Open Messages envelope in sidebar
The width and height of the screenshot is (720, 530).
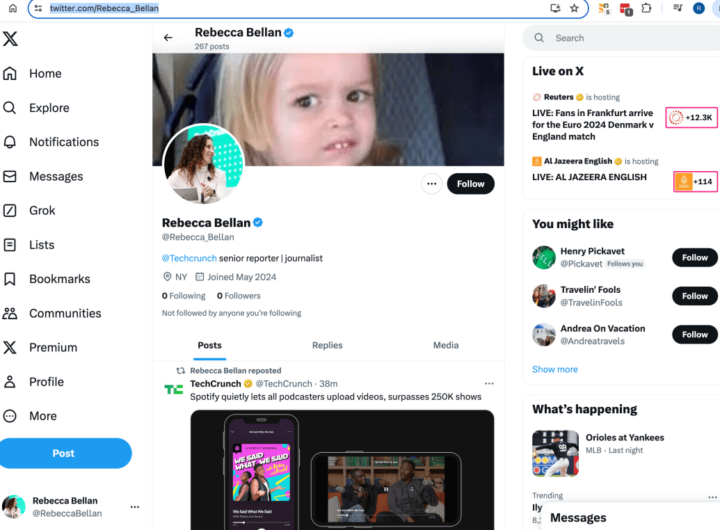click(10, 177)
